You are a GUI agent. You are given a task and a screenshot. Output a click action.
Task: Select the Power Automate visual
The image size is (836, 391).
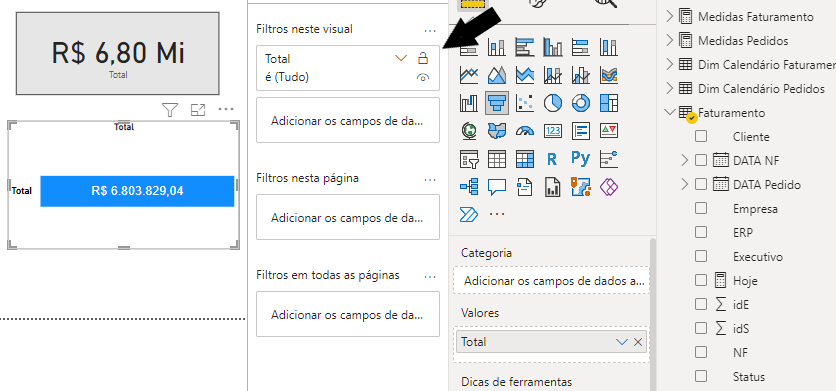(x=469, y=214)
